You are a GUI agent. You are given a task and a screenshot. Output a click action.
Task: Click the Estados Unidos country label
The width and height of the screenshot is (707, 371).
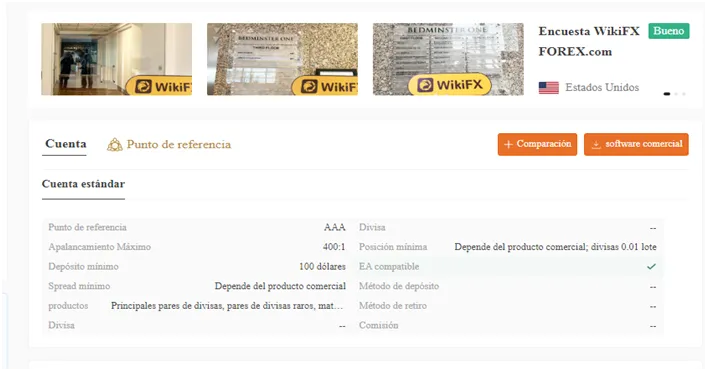pos(602,87)
